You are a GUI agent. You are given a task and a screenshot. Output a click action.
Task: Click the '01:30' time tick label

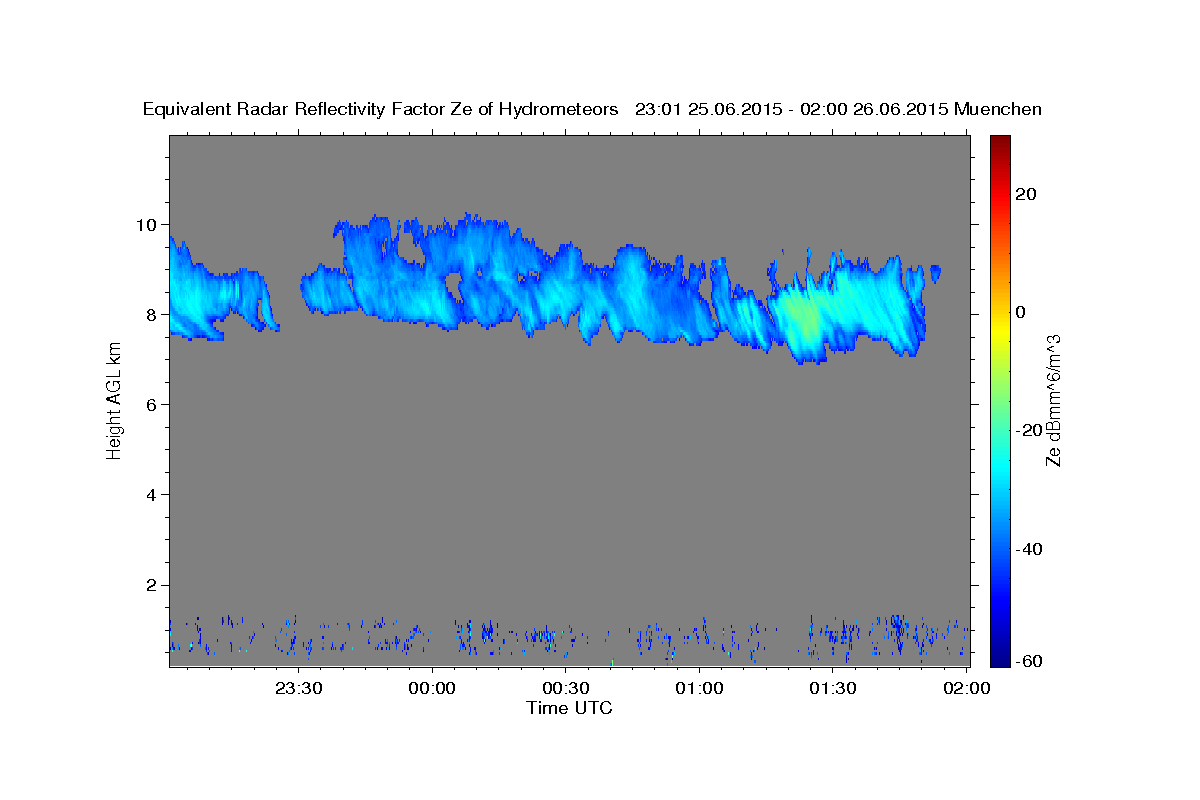coord(833,688)
